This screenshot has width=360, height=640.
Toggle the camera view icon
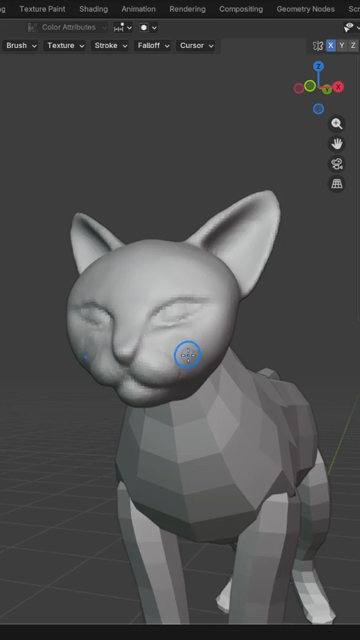(337, 164)
